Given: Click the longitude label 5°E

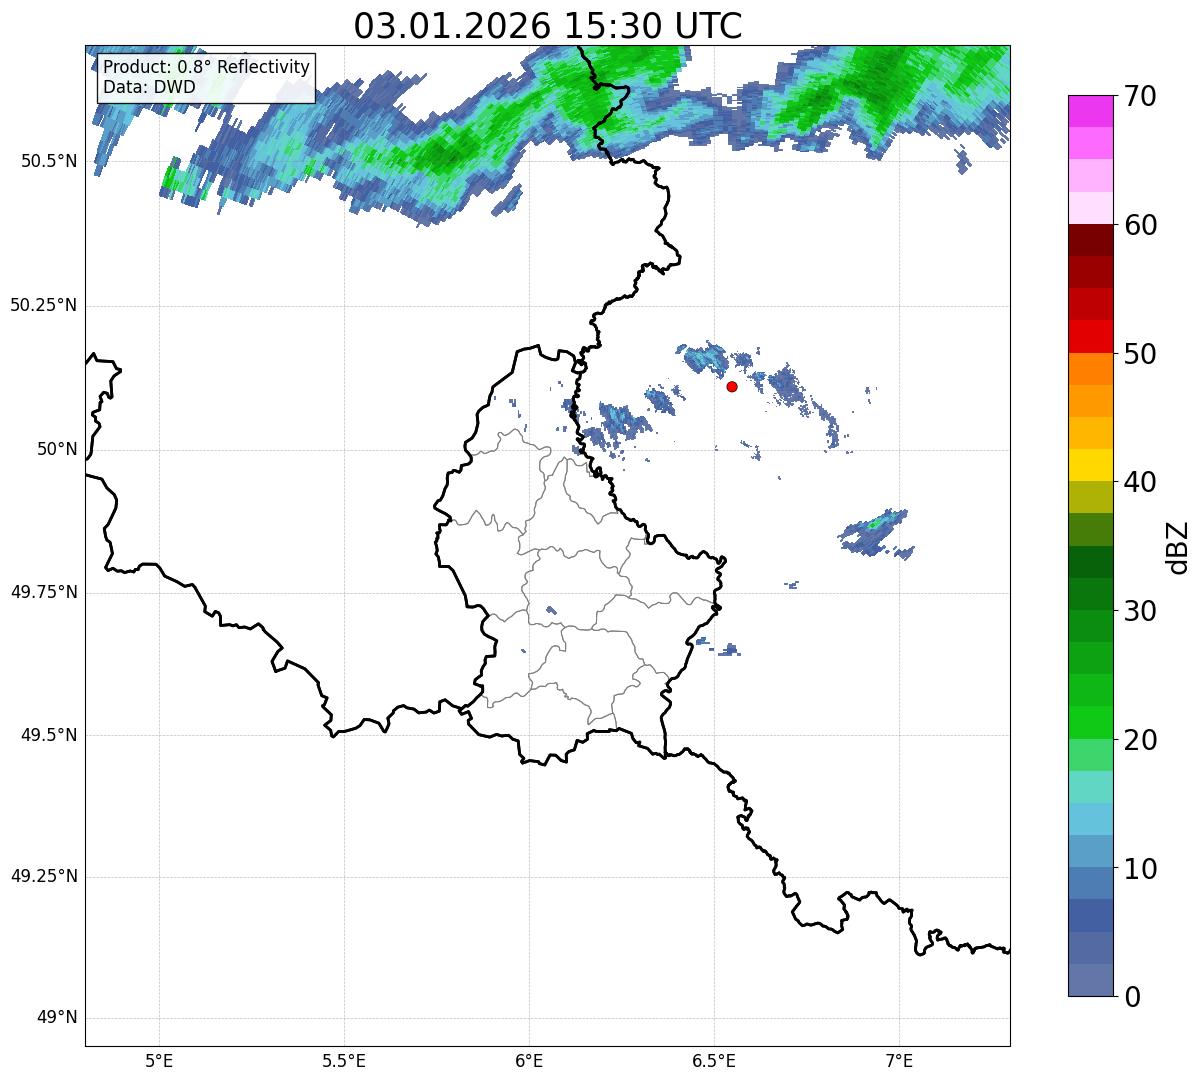Looking at the screenshot, I should (x=159, y=1060).
